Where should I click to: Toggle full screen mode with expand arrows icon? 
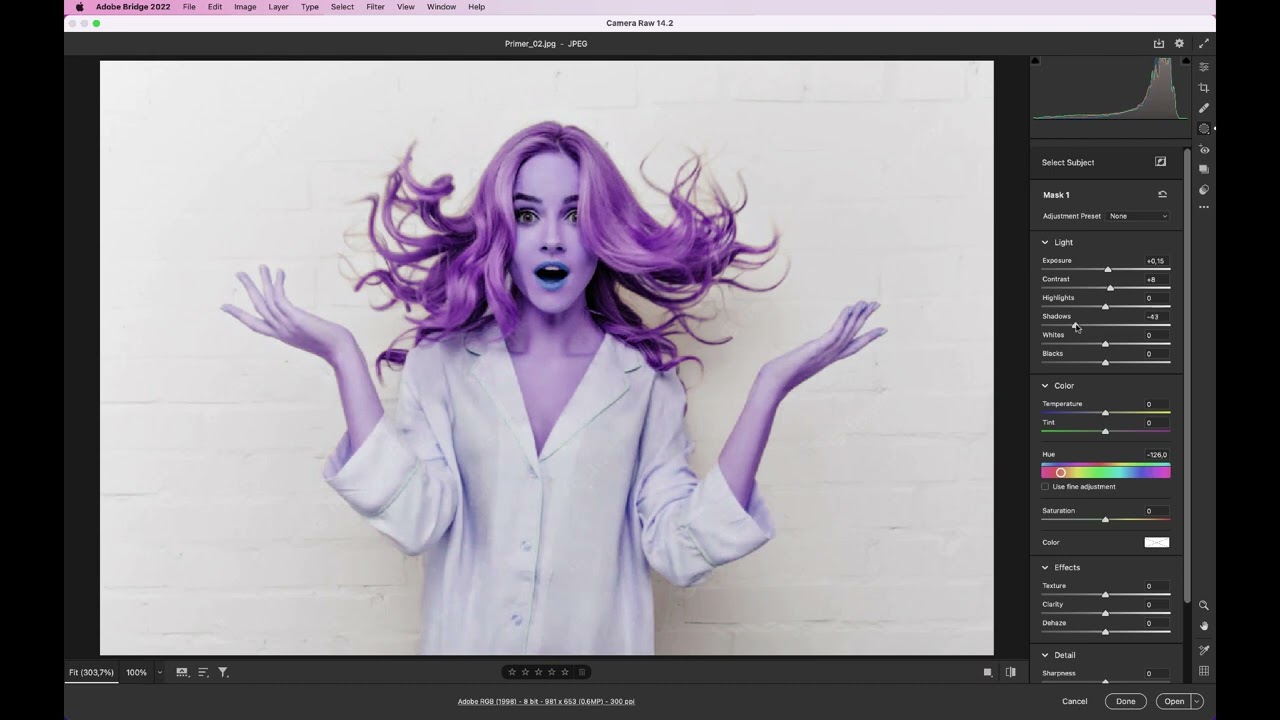click(1203, 43)
